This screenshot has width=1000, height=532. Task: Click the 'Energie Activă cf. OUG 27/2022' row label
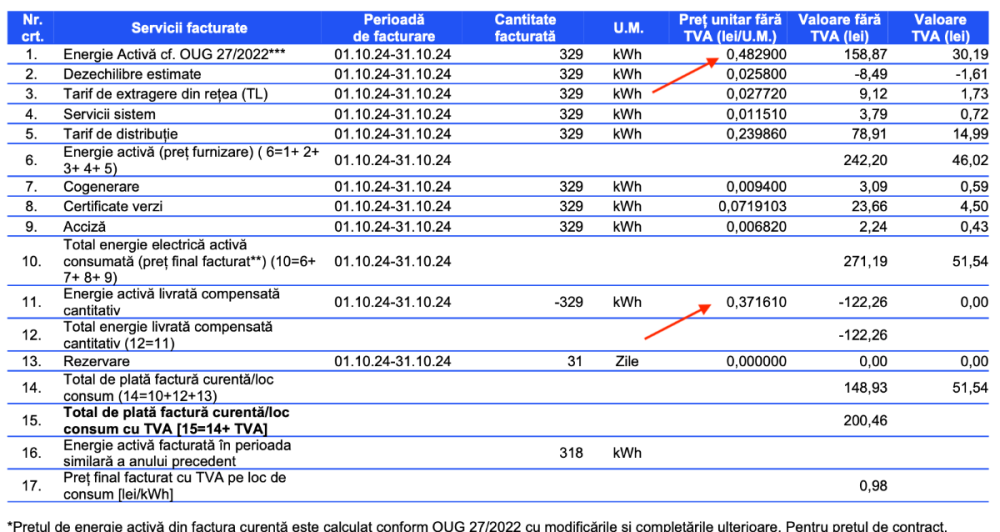pos(174,54)
